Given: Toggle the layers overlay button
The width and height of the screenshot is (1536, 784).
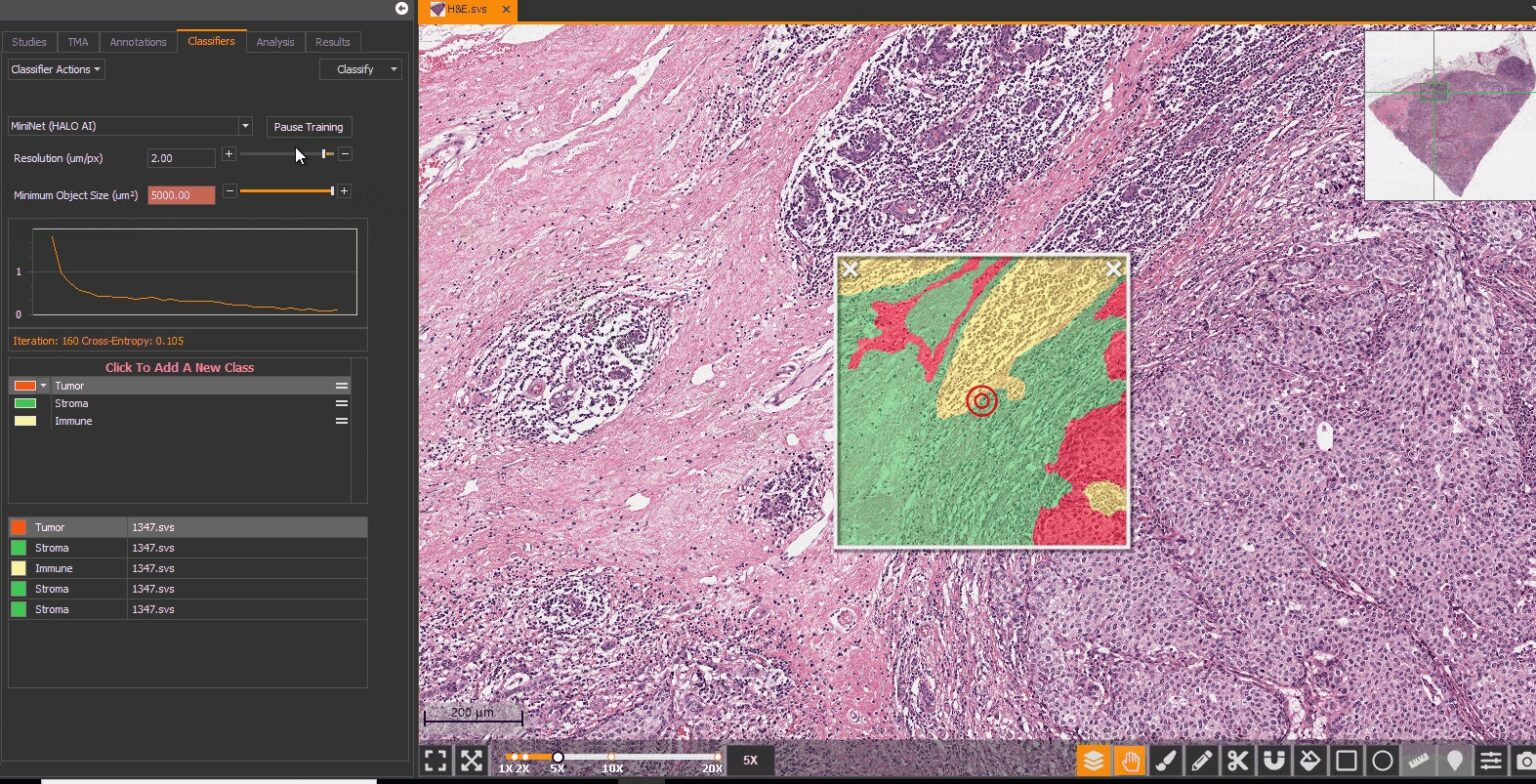Looking at the screenshot, I should (x=1094, y=761).
